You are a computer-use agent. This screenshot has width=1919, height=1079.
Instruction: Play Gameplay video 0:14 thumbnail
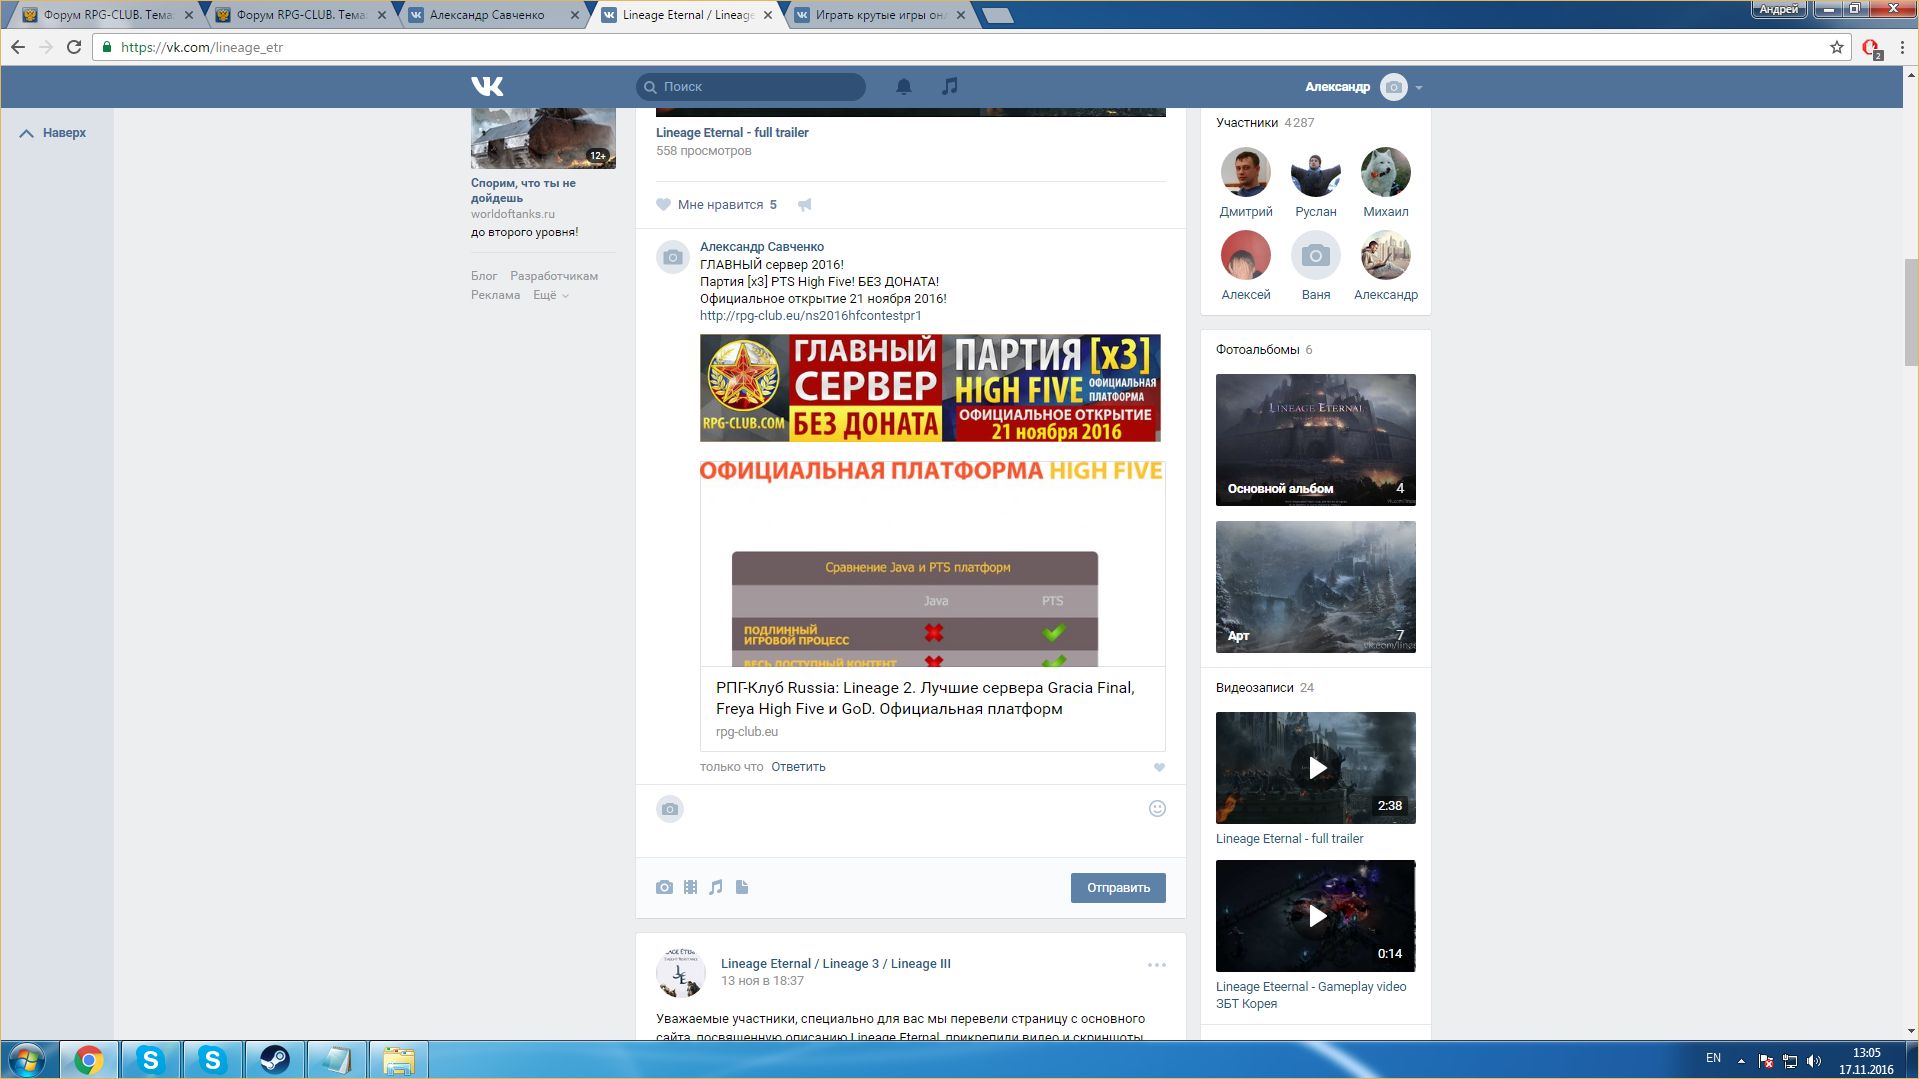click(x=1316, y=916)
